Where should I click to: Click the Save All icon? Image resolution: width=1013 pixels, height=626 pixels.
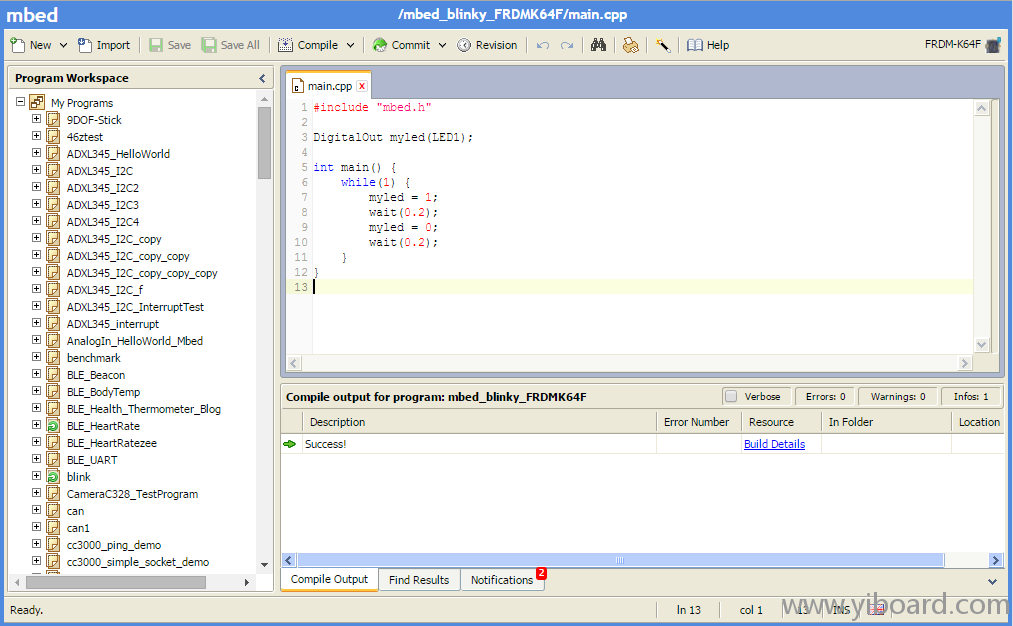tap(209, 45)
